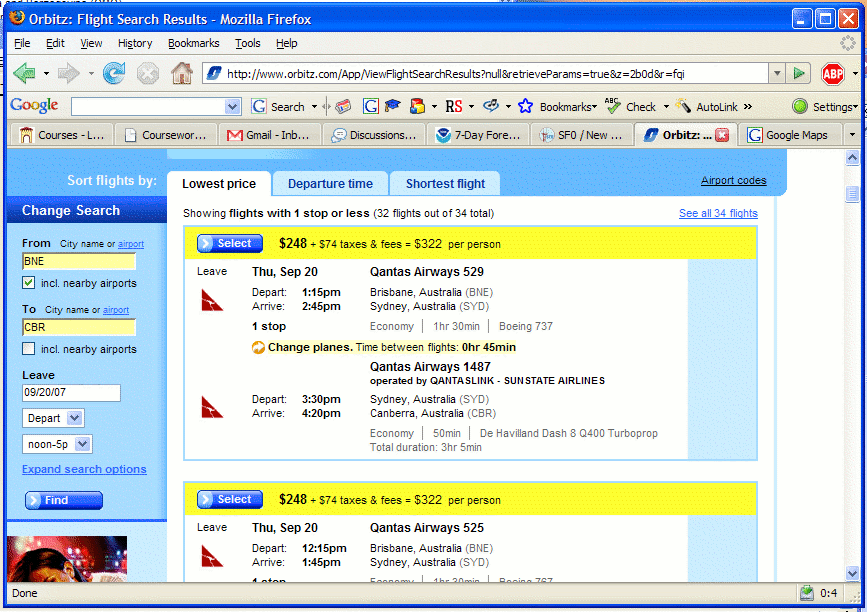Switch to the Google Maps tab
Viewport: 867px width, 612px height.
[788, 135]
